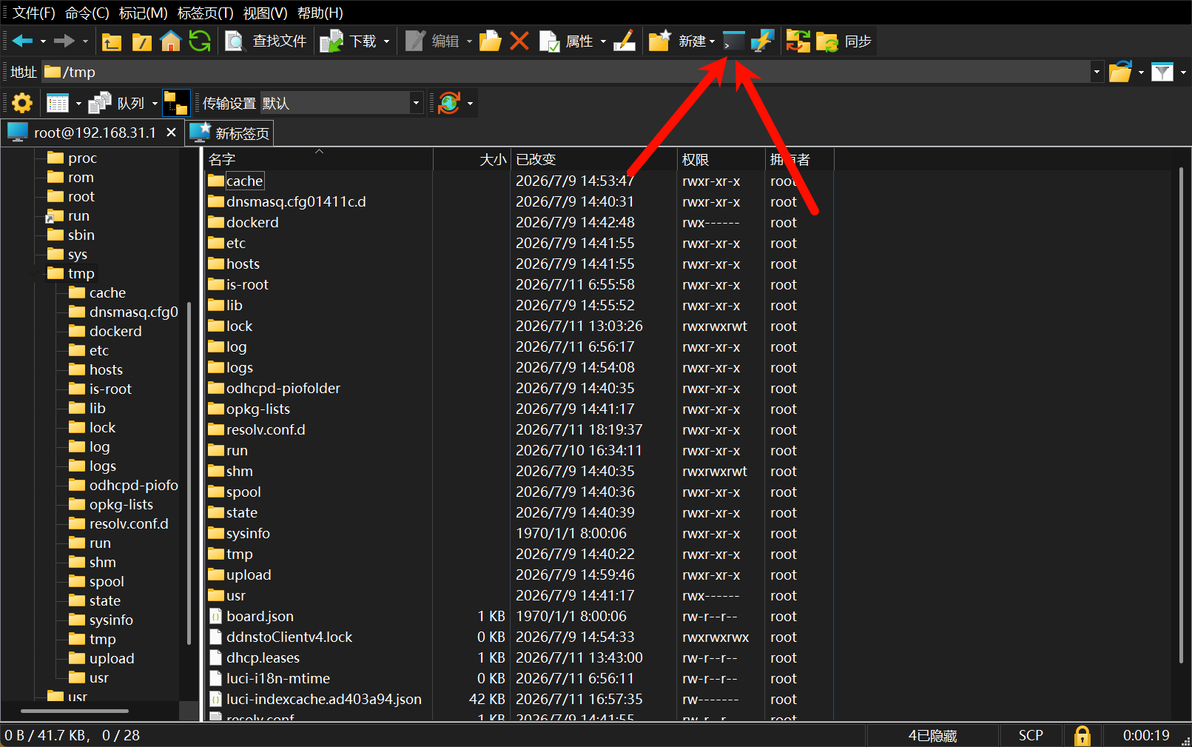The width and height of the screenshot is (1192, 747).
Task: Click the 属性 properties button
Action: 566,41
